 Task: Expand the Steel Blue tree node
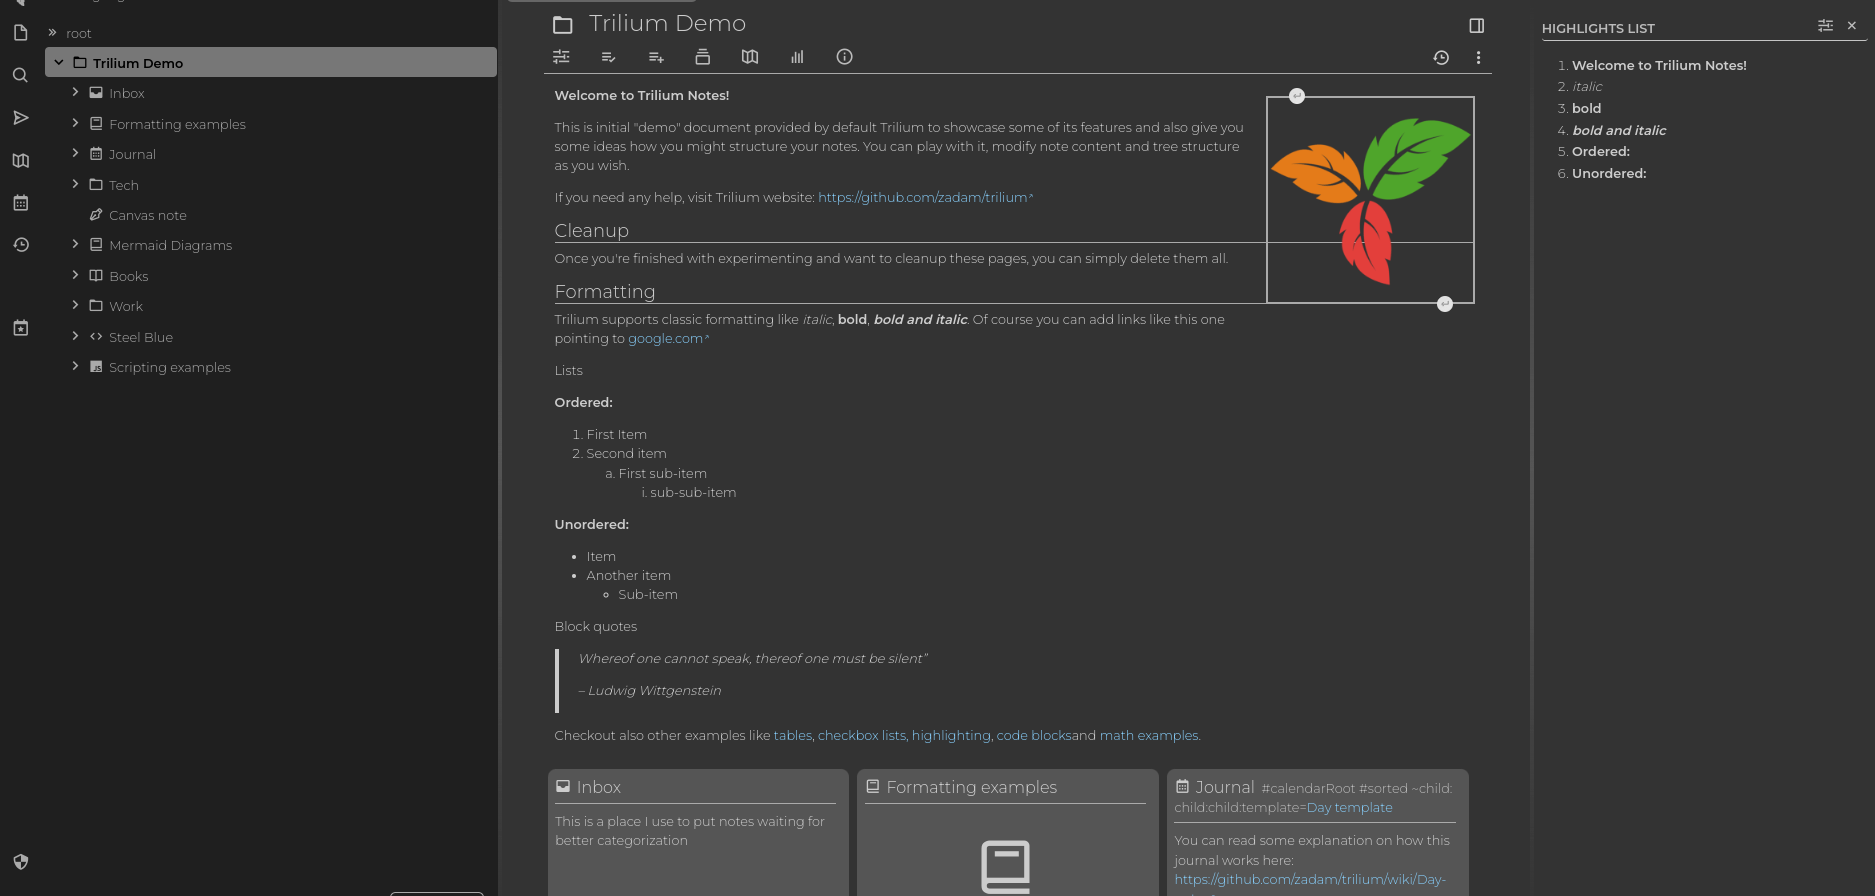point(75,336)
